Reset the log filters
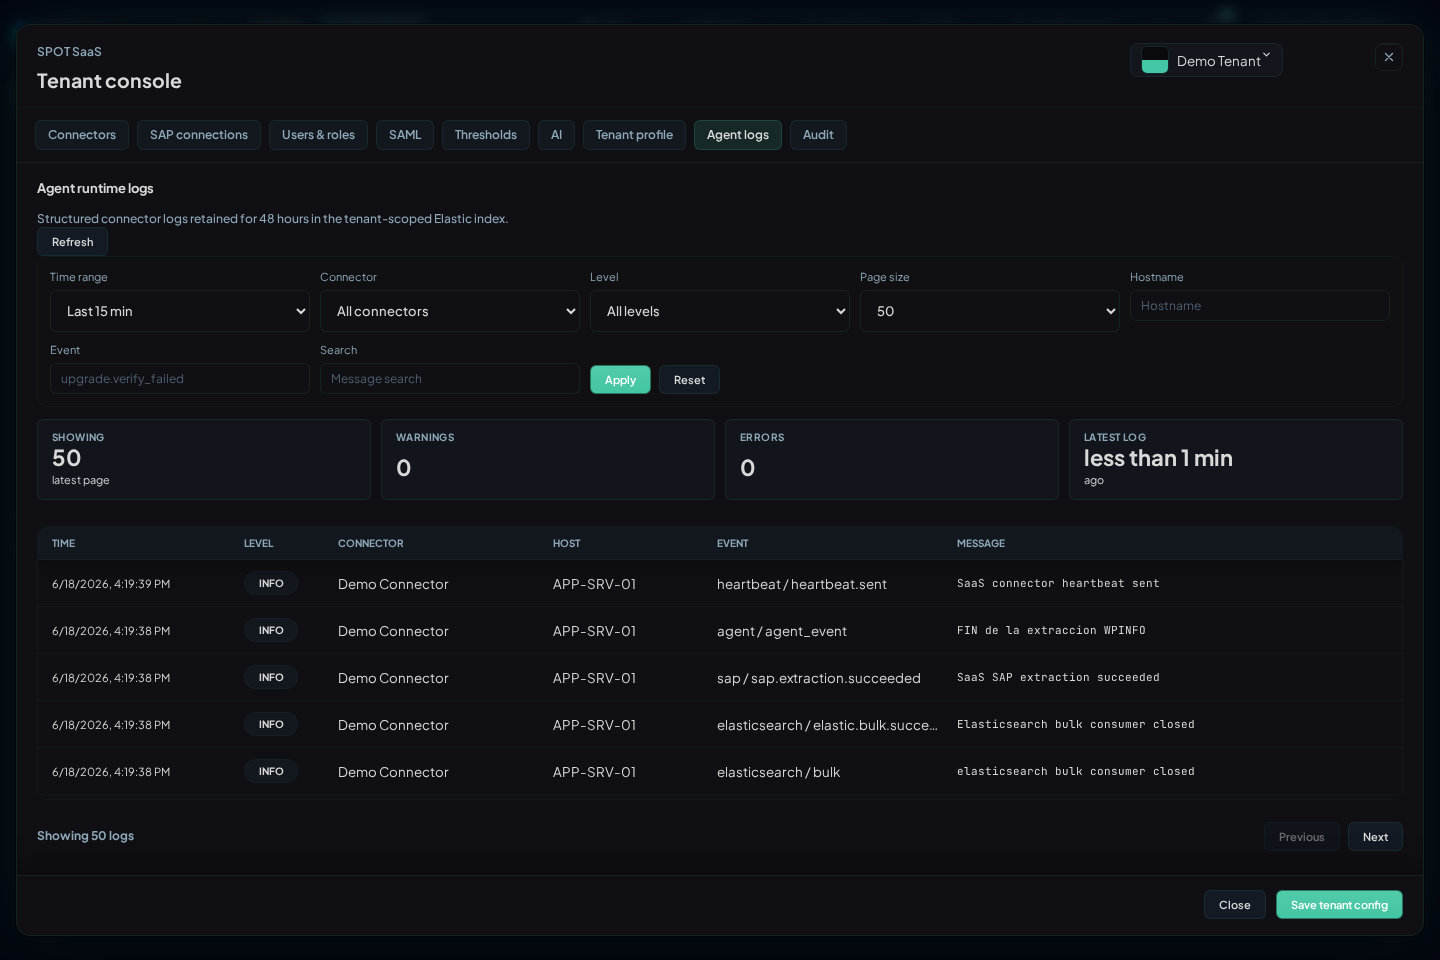Screen dimensions: 1440x960 point(689,380)
